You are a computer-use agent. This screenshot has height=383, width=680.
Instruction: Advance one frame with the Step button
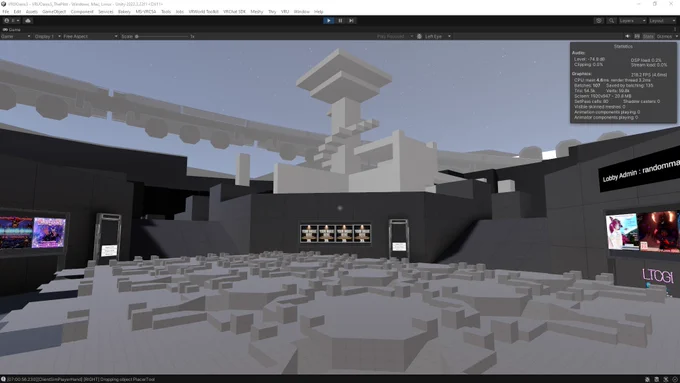(351, 20)
